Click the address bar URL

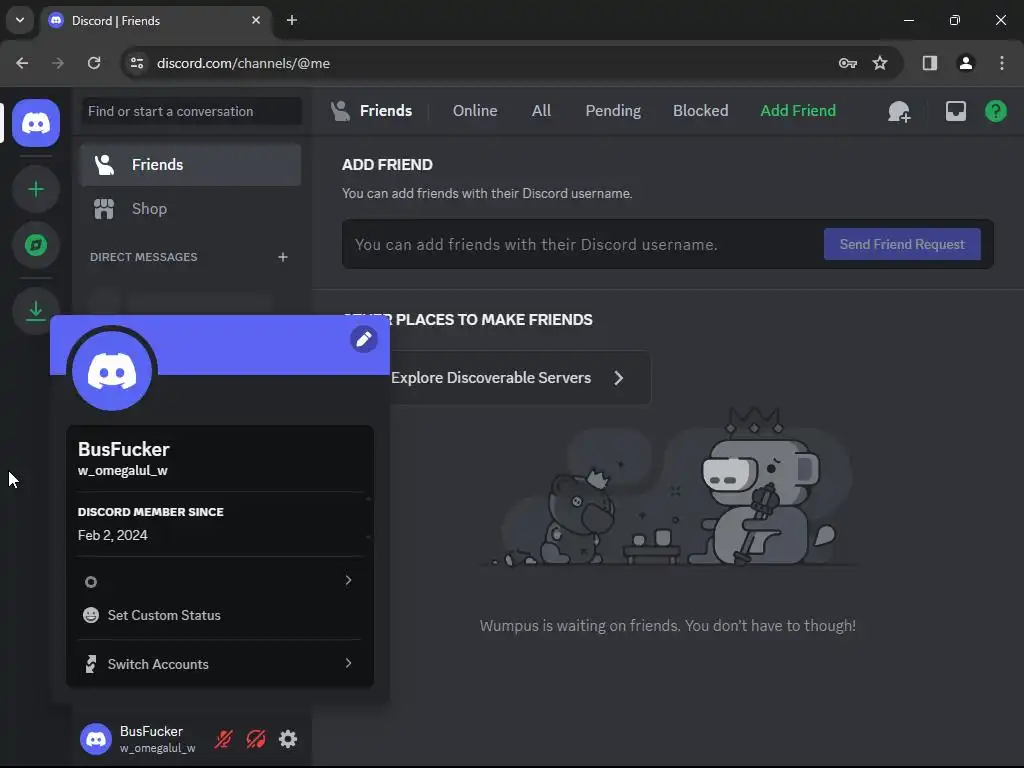click(243, 63)
